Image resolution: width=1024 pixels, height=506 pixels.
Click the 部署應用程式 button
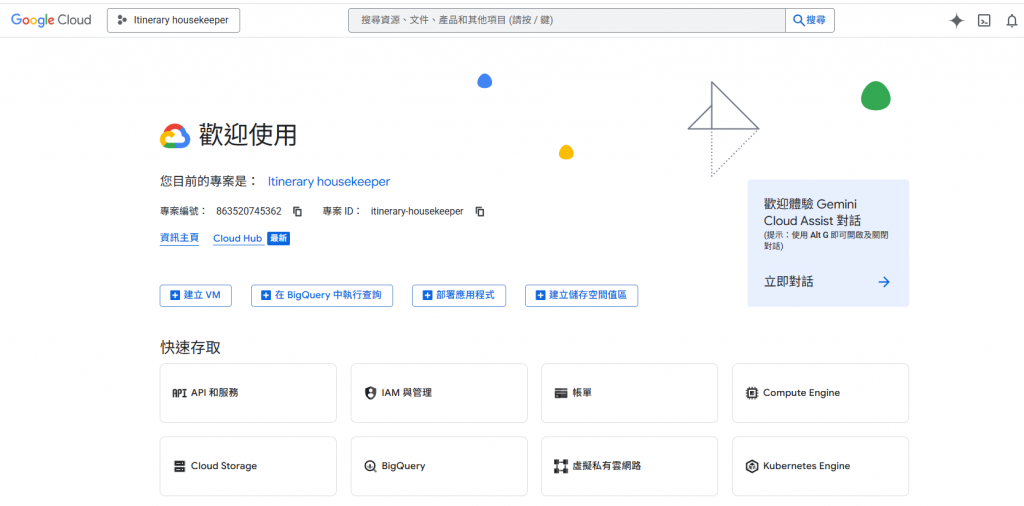(x=459, y=295)
